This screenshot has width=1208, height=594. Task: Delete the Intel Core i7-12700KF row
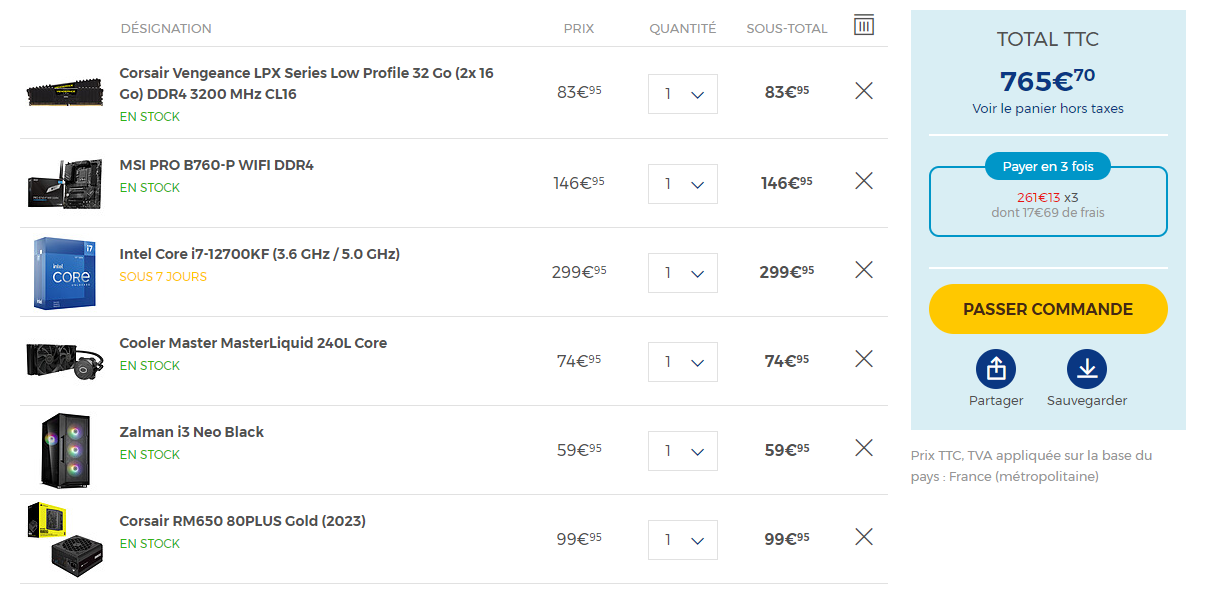[x=864, y=270]
